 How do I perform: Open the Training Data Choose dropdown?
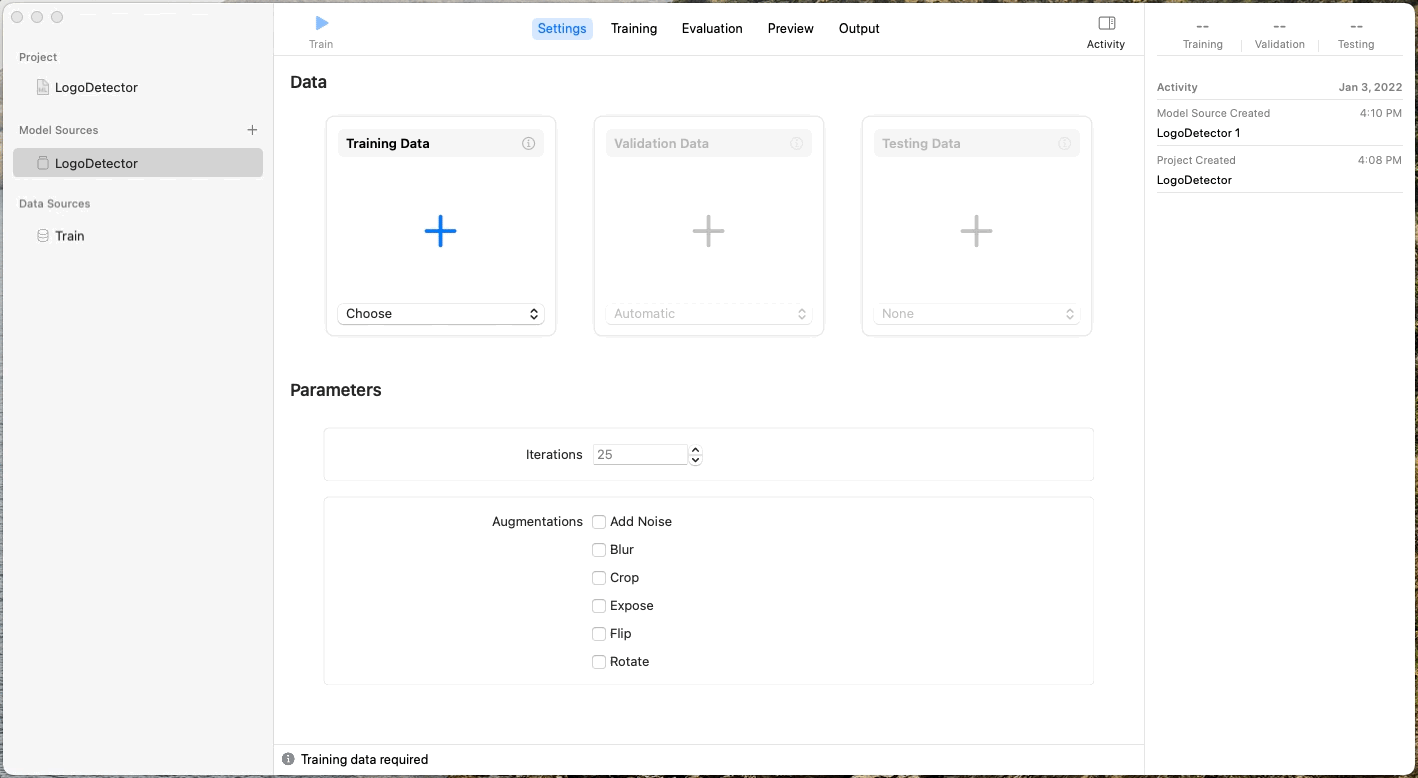click(440, 314)
